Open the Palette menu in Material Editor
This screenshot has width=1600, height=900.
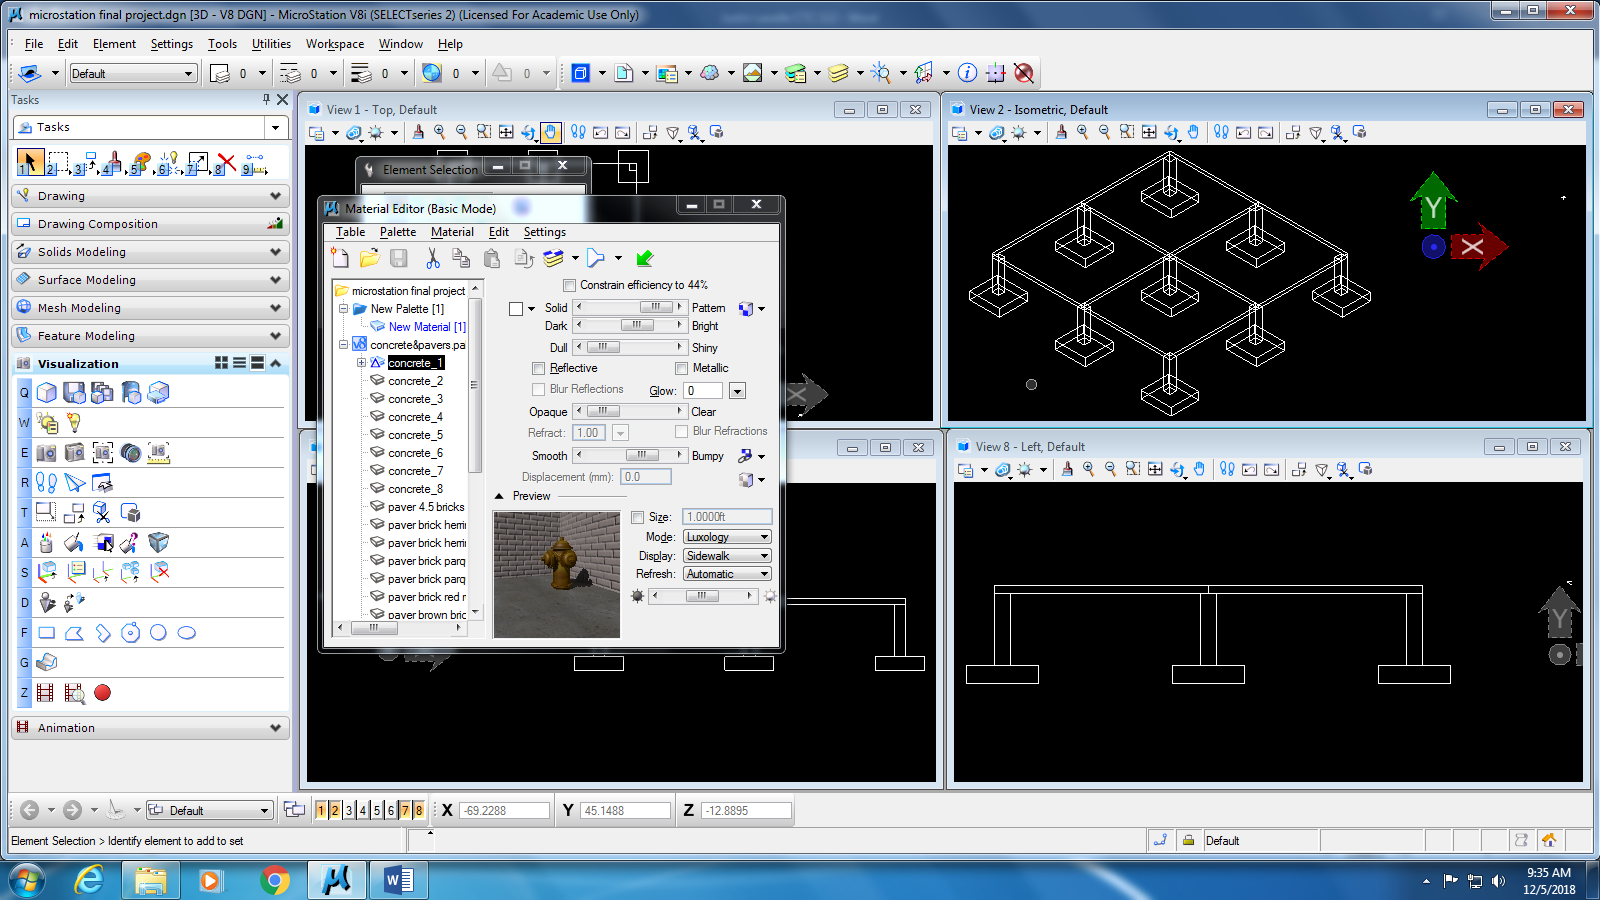click(397, 232)
